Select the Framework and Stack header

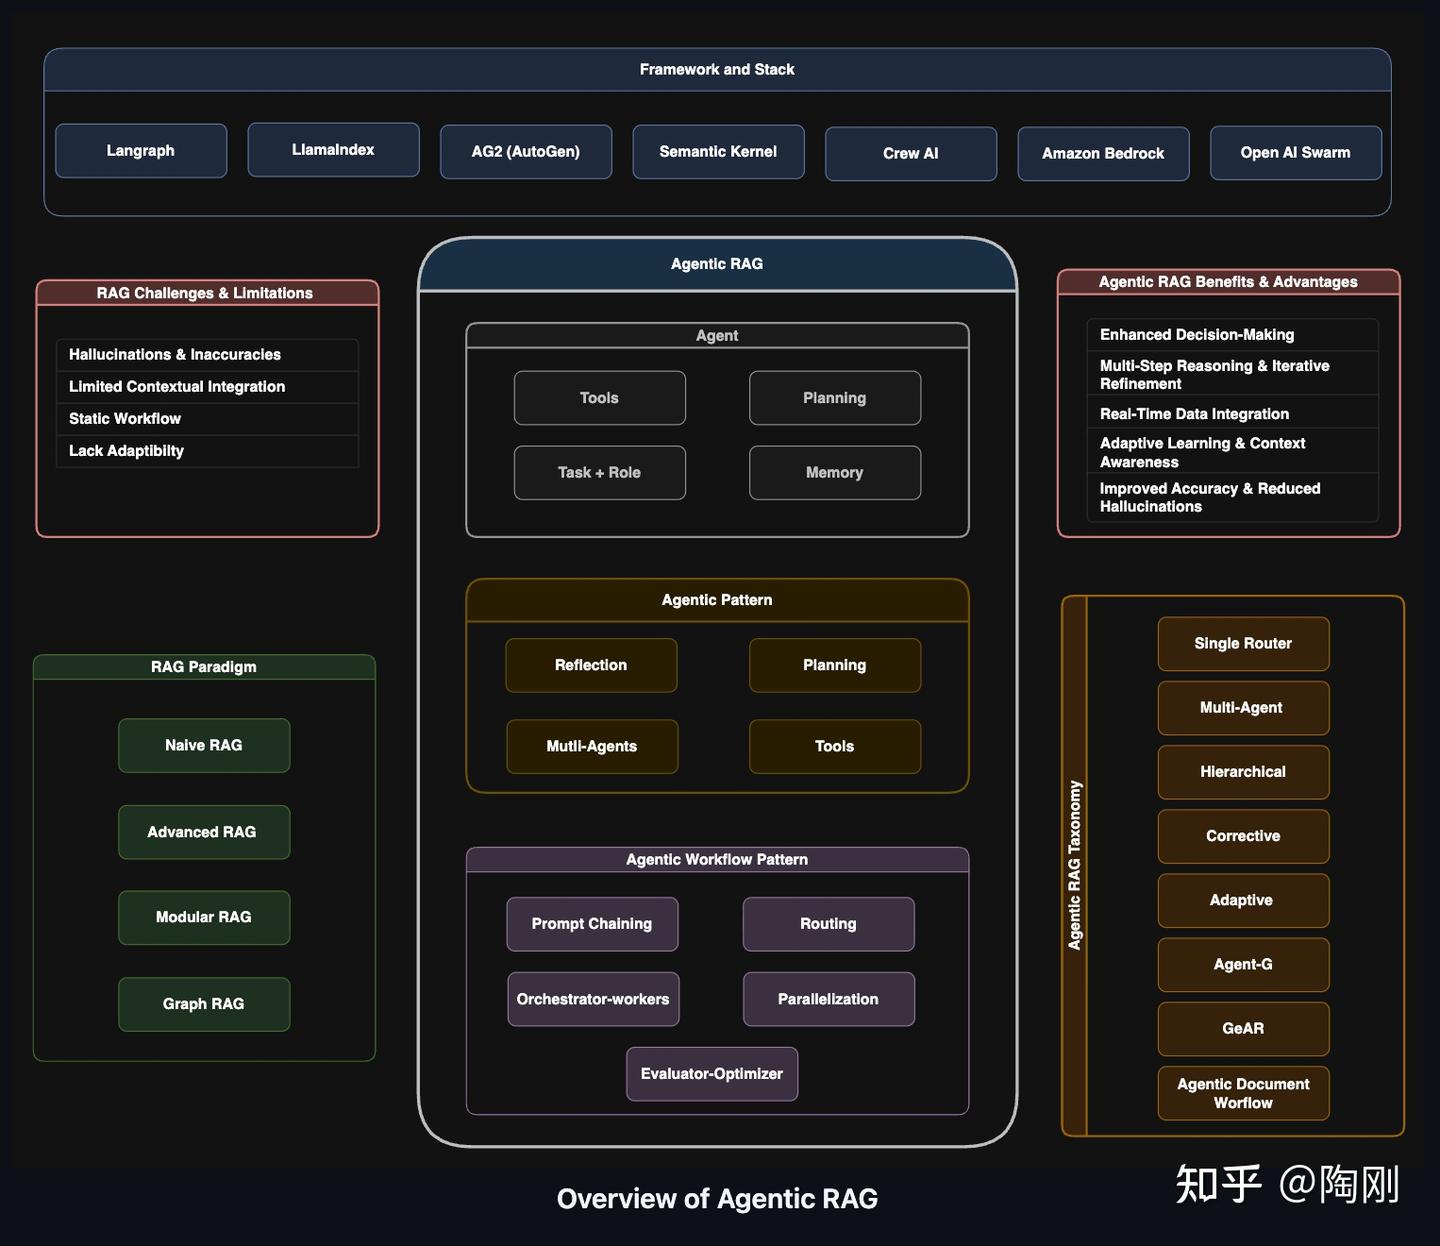717,69
